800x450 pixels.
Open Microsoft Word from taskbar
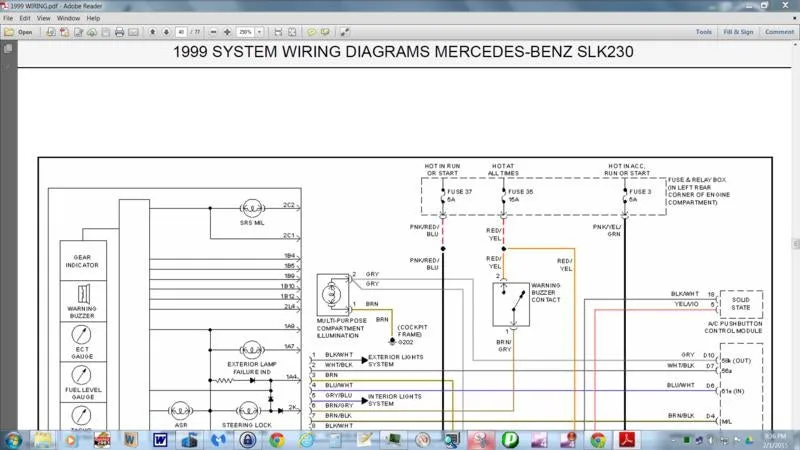pos(160,440)
